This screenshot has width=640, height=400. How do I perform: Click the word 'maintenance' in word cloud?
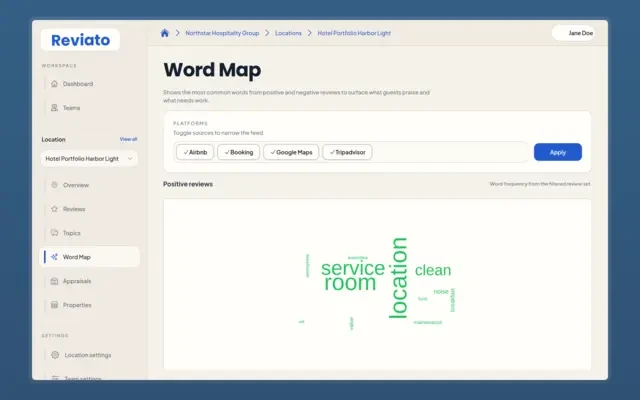point(428,322)
